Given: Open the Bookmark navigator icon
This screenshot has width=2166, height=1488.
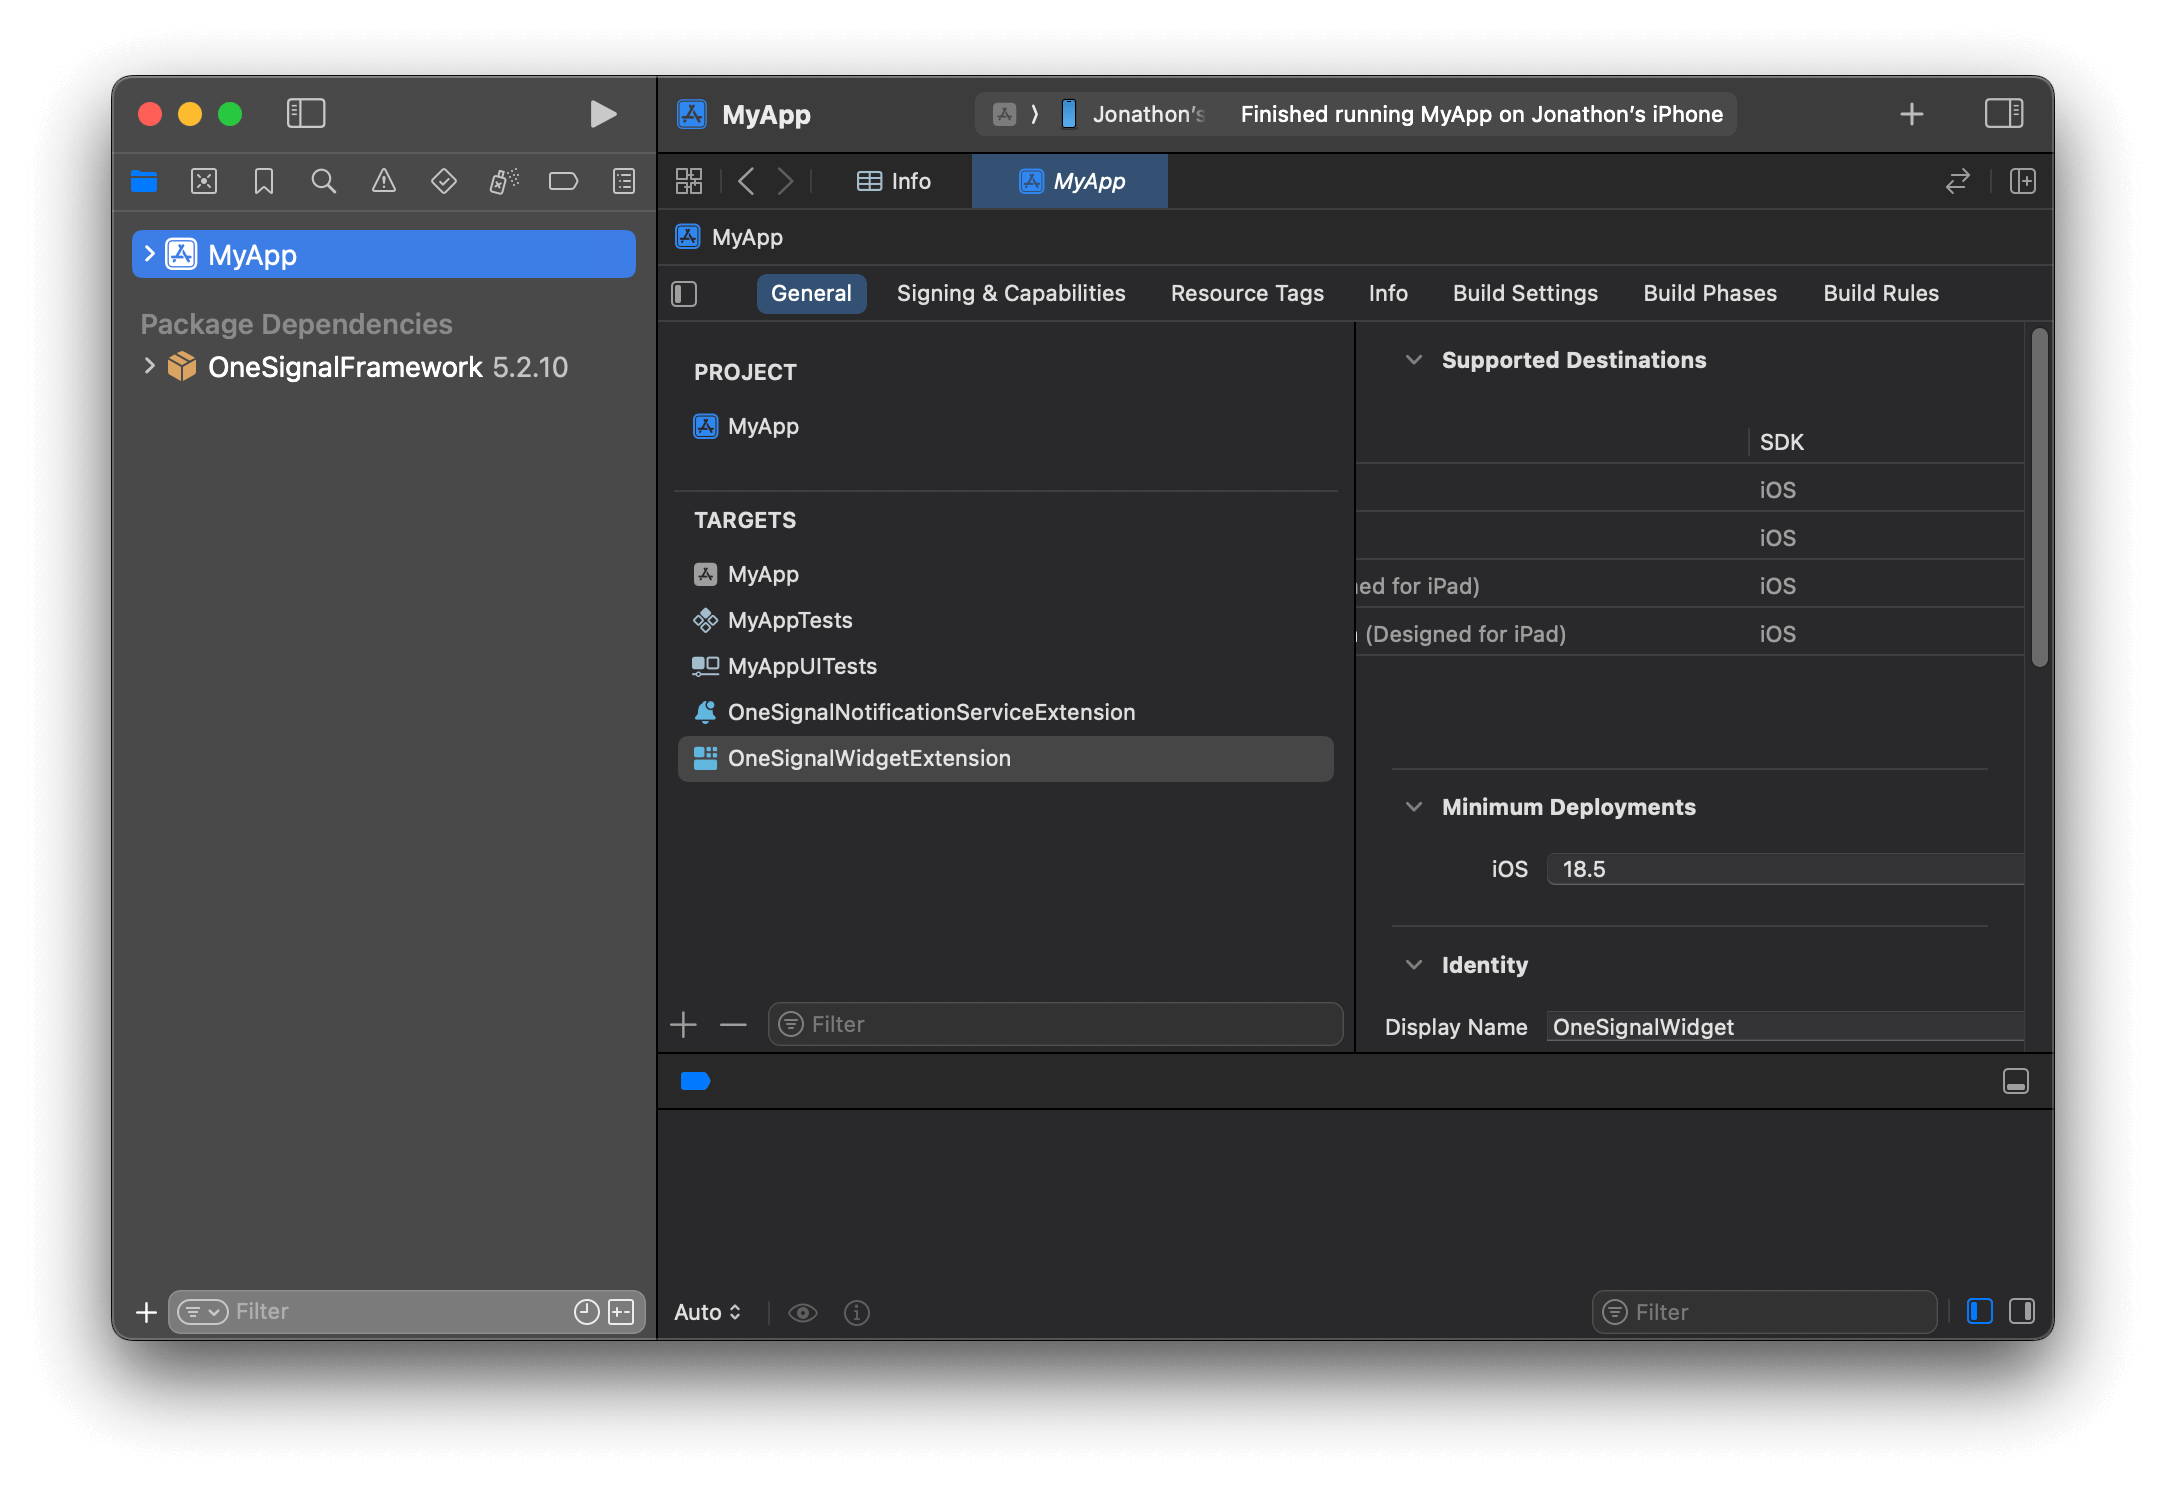Looking at the screenshot, I should (264, 181).
